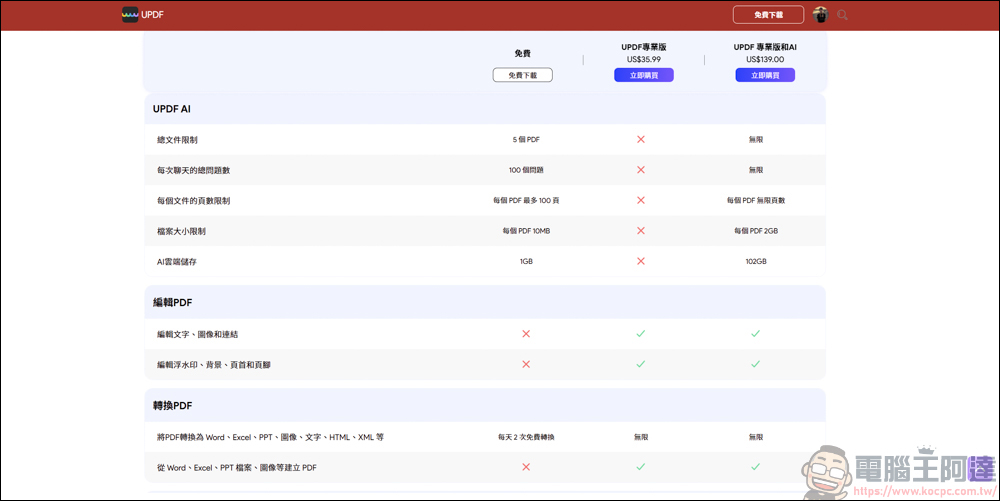Click the 1GB cloud storage value

click(x=526, y=261)
